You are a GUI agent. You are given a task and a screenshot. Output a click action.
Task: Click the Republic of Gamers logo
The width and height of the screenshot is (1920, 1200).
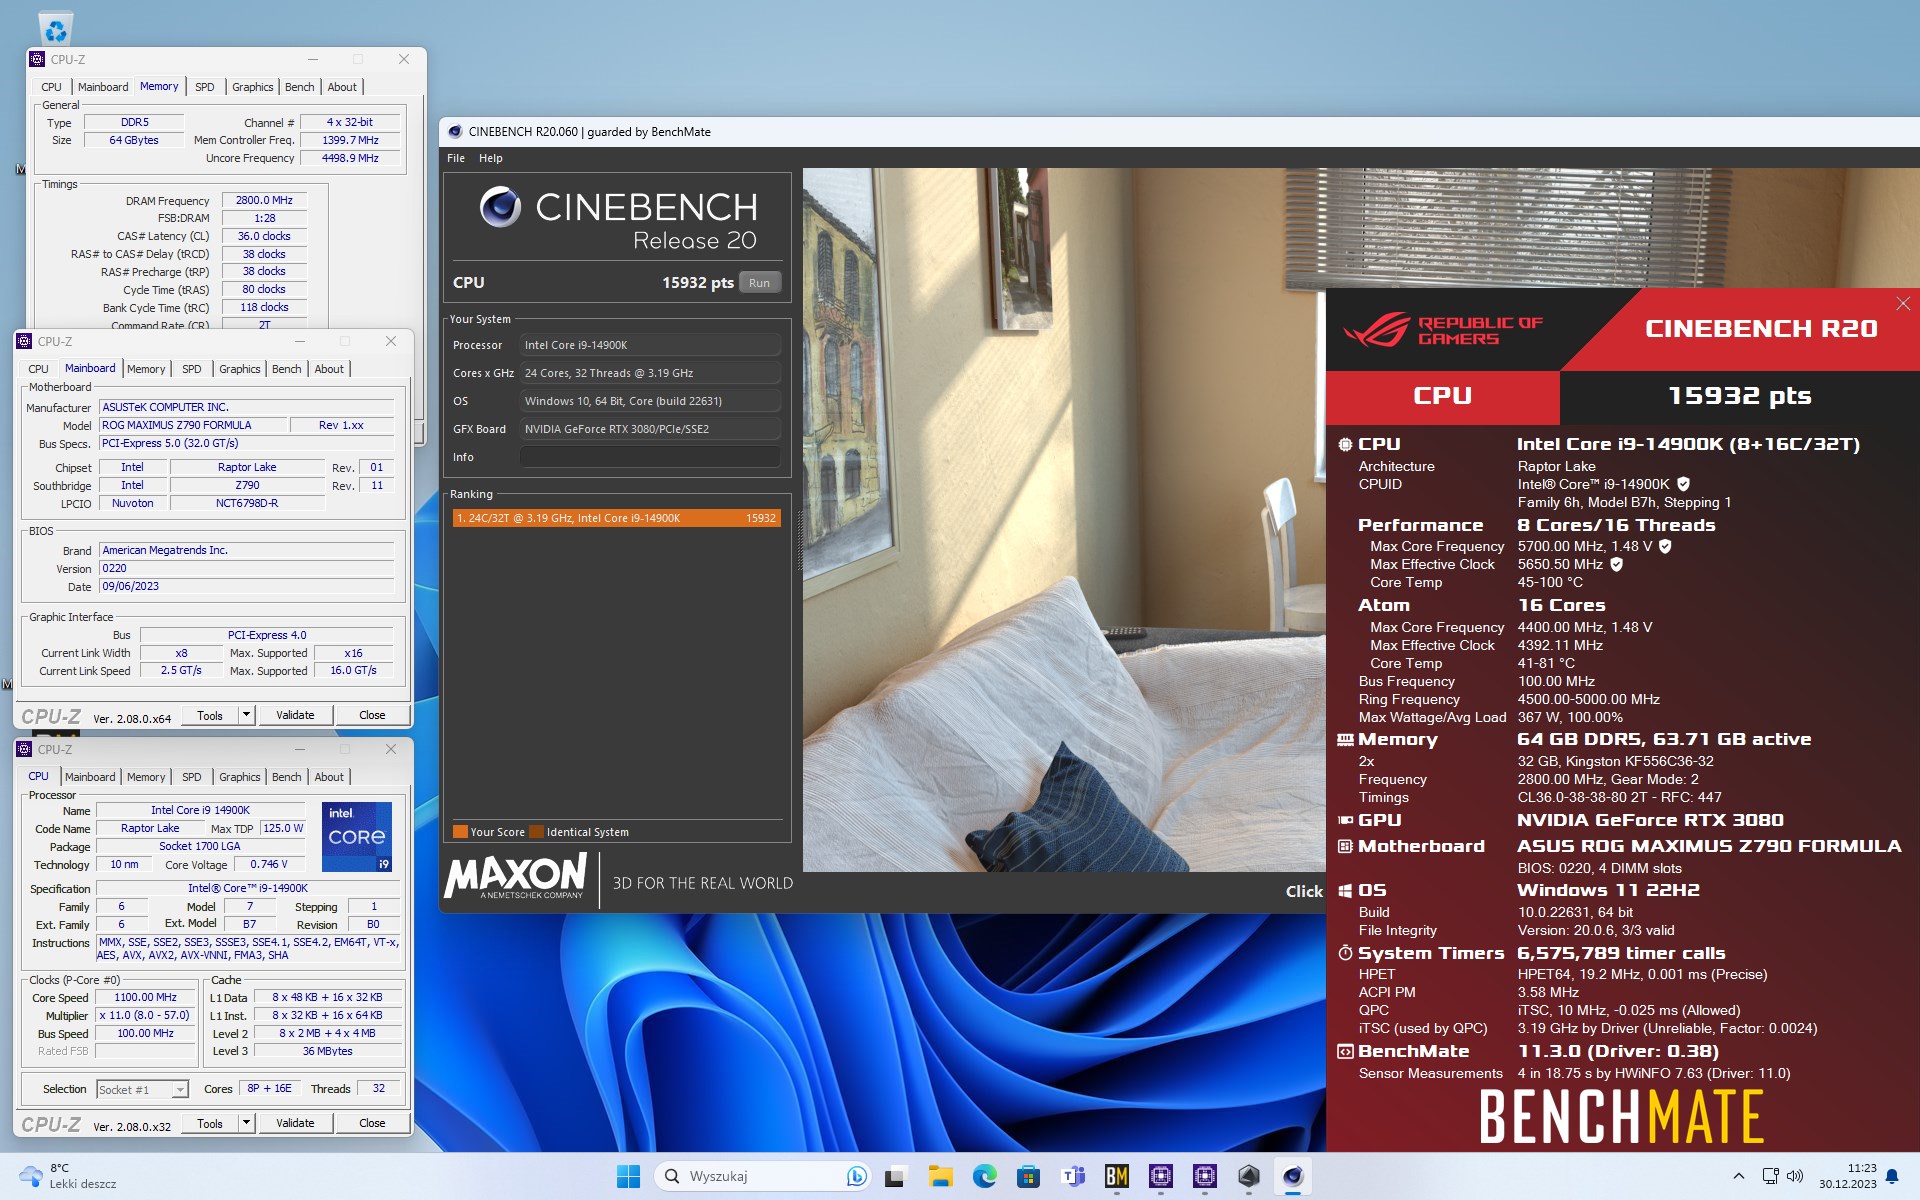[x=1443, y=330]
